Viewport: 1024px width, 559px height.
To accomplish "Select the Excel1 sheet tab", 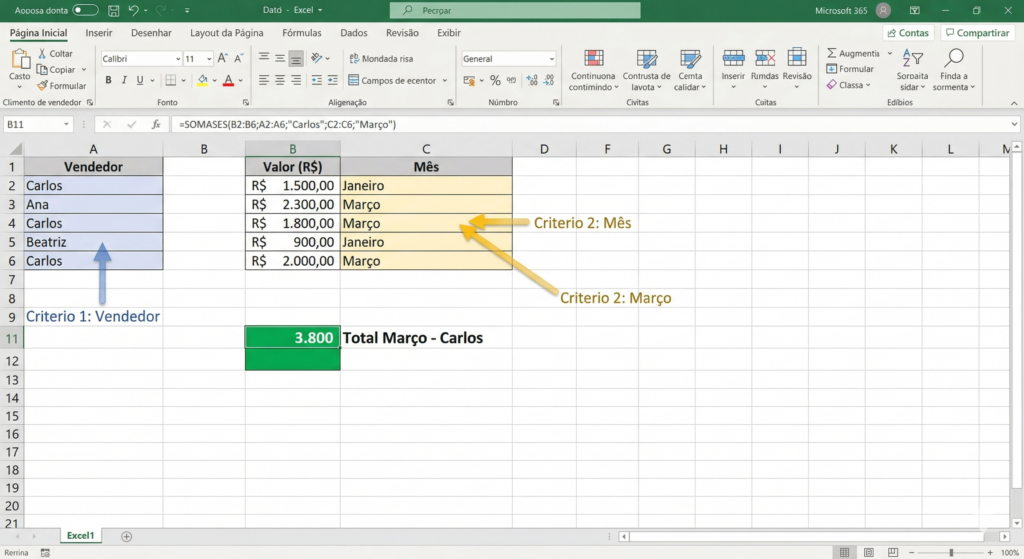I will (x=80, y=535).
